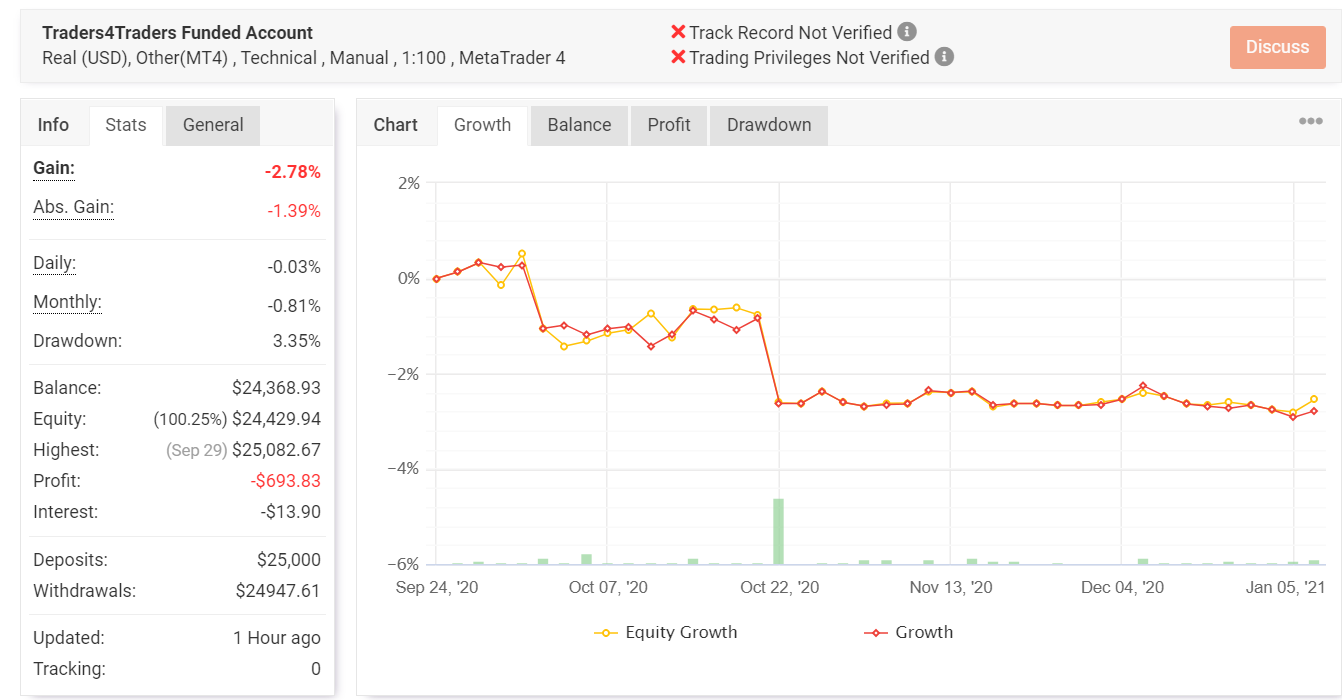The width and height of the screenshot is (1342, 700).
Task: Click the info icon beside Trading Privileges Not Verified
Action: tap(944, 57)
